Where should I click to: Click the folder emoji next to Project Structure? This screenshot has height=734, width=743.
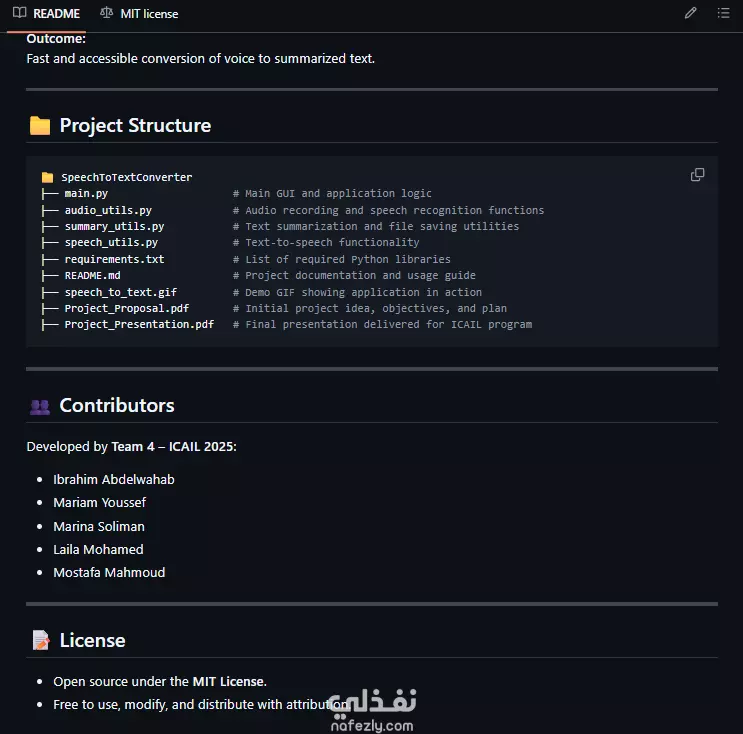point(40,126)
